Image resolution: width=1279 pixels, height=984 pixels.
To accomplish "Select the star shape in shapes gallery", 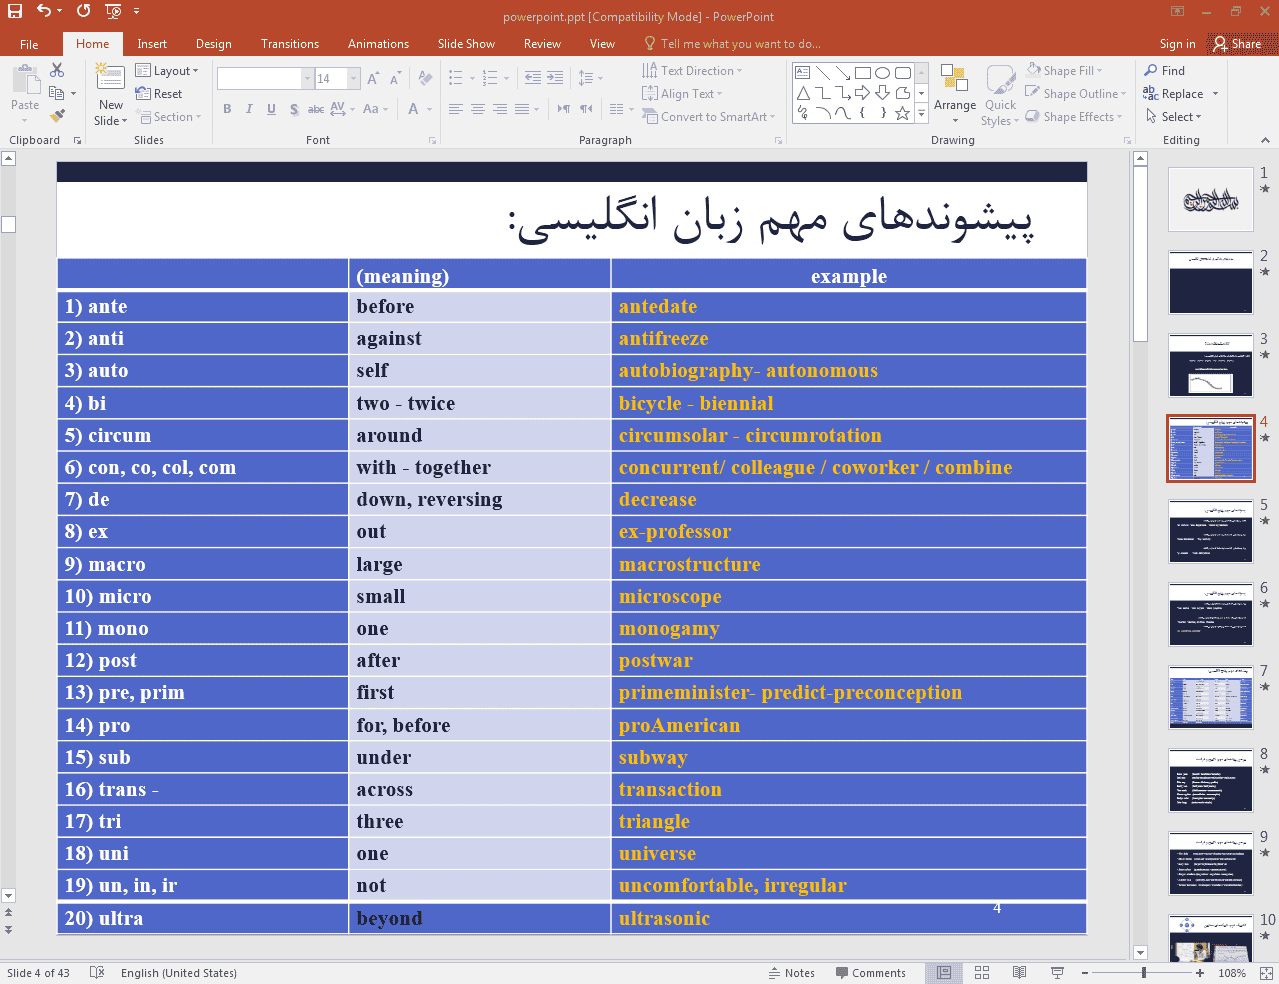I will (902, 113).
